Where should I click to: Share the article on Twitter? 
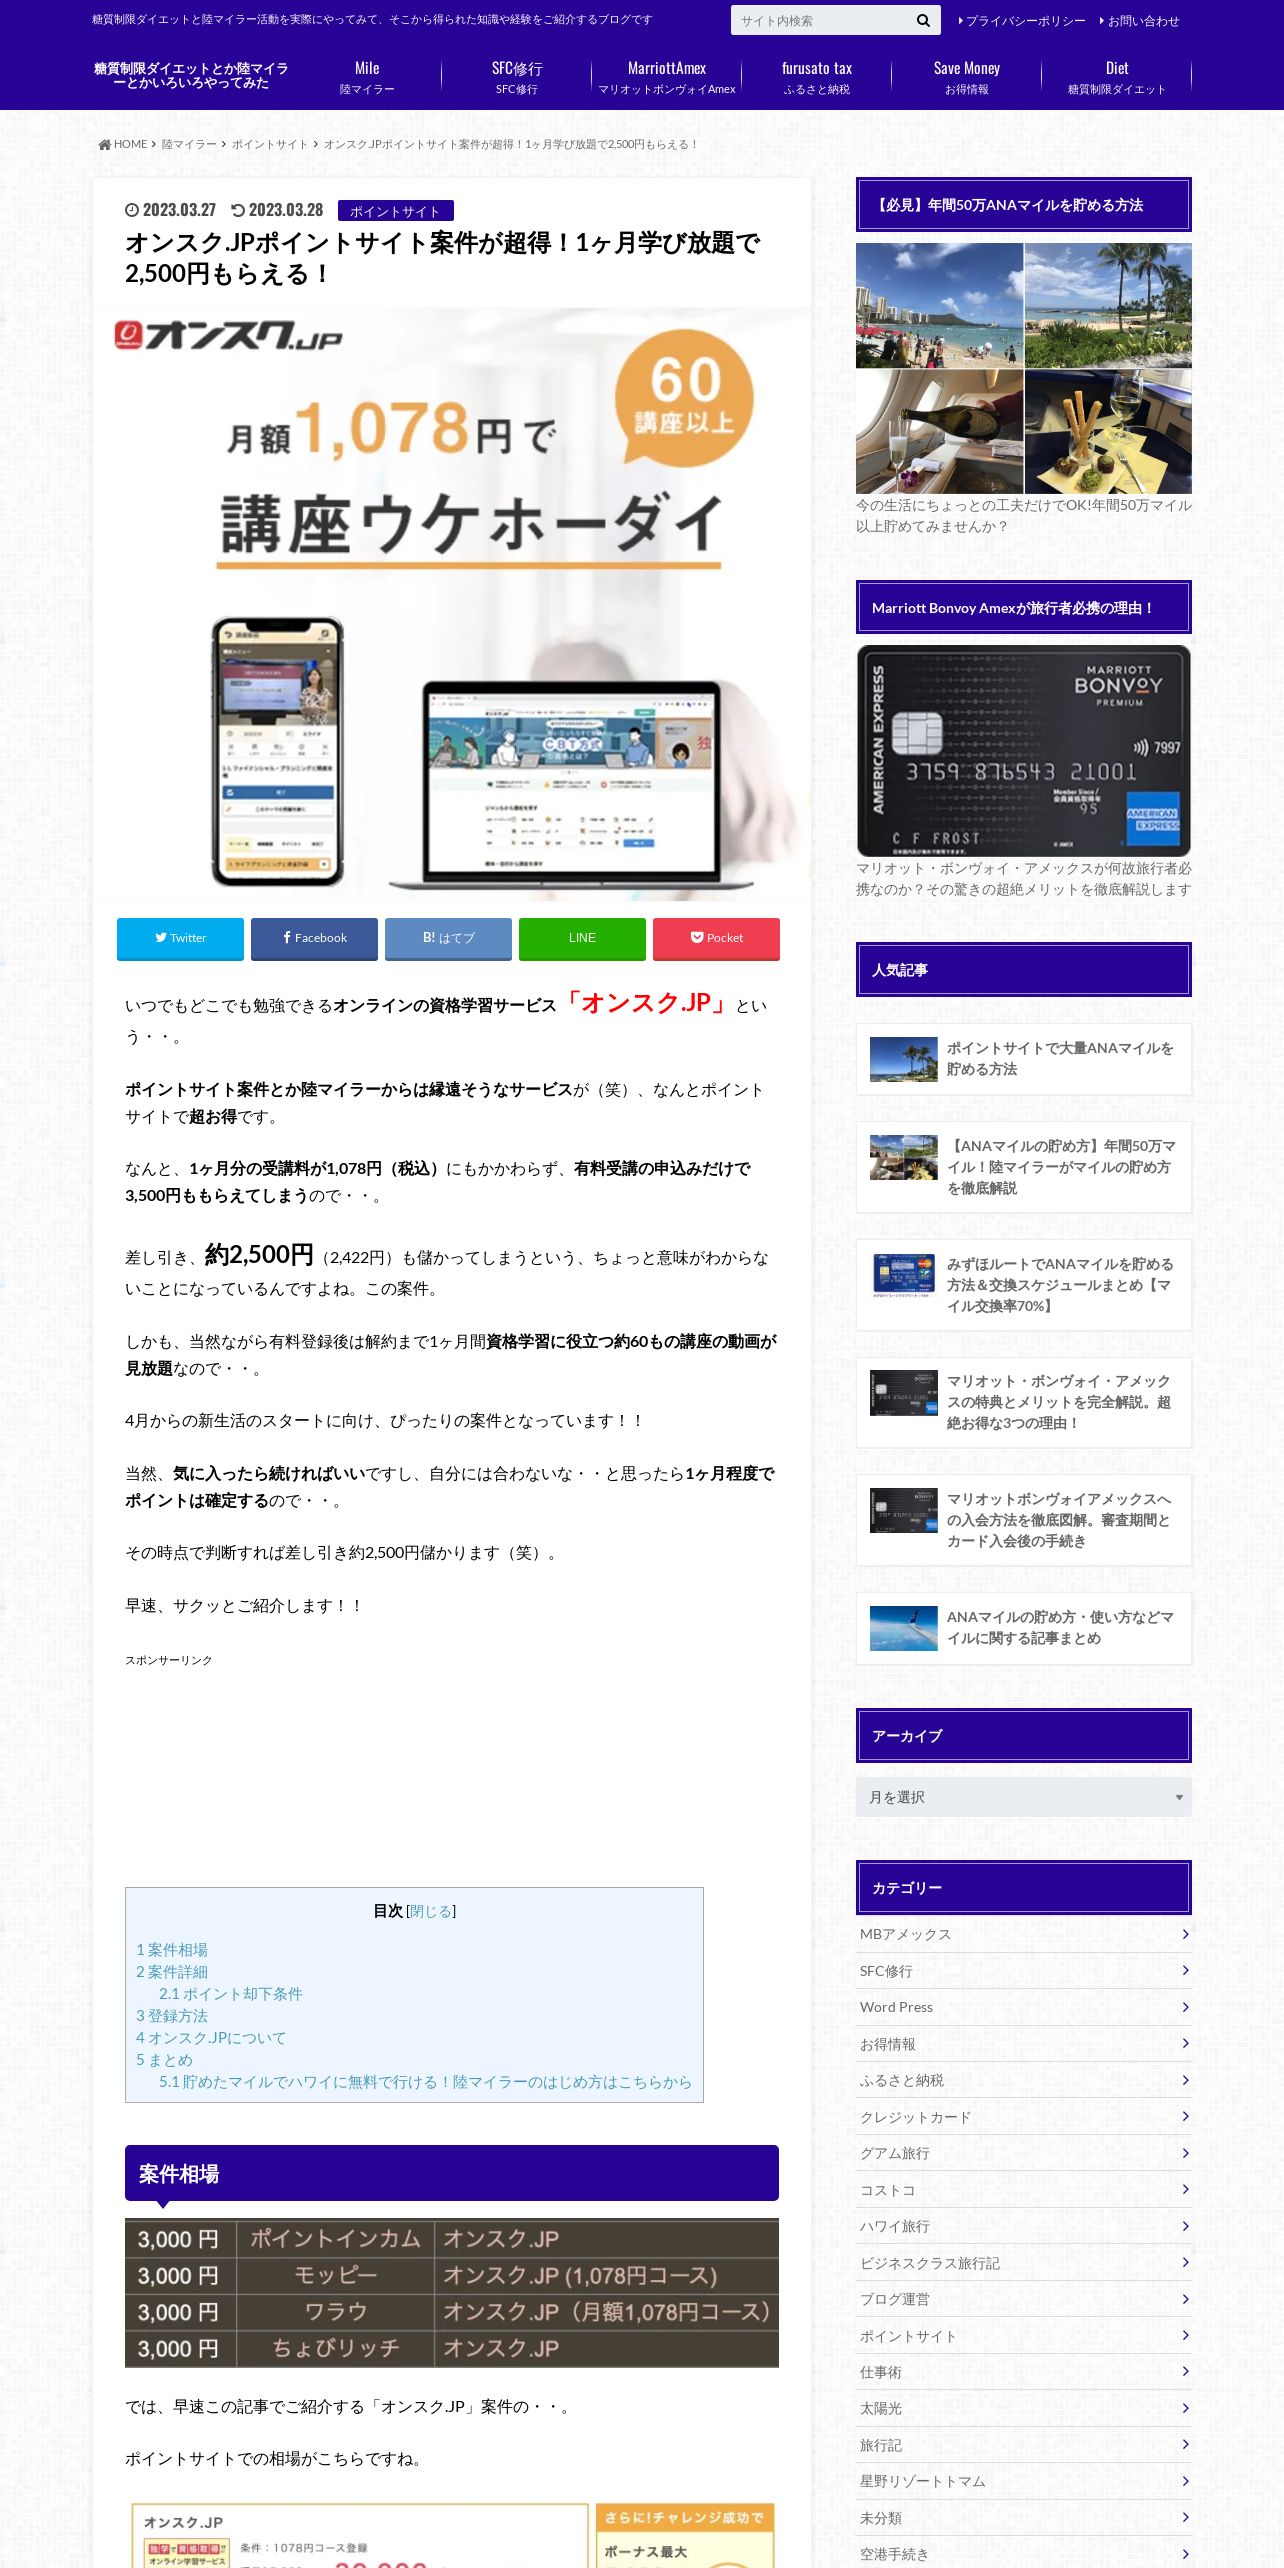pyautogui.click(x=180, y=938)
